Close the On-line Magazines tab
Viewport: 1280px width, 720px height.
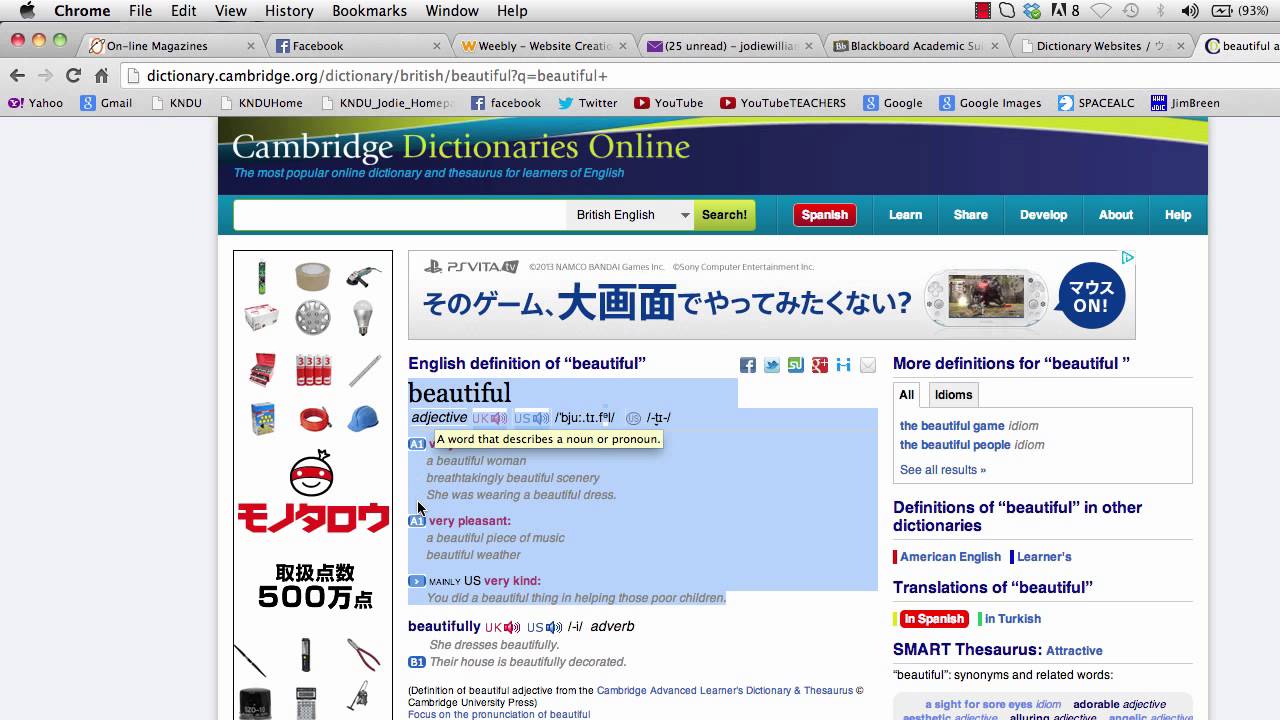(x=251, y=46)
